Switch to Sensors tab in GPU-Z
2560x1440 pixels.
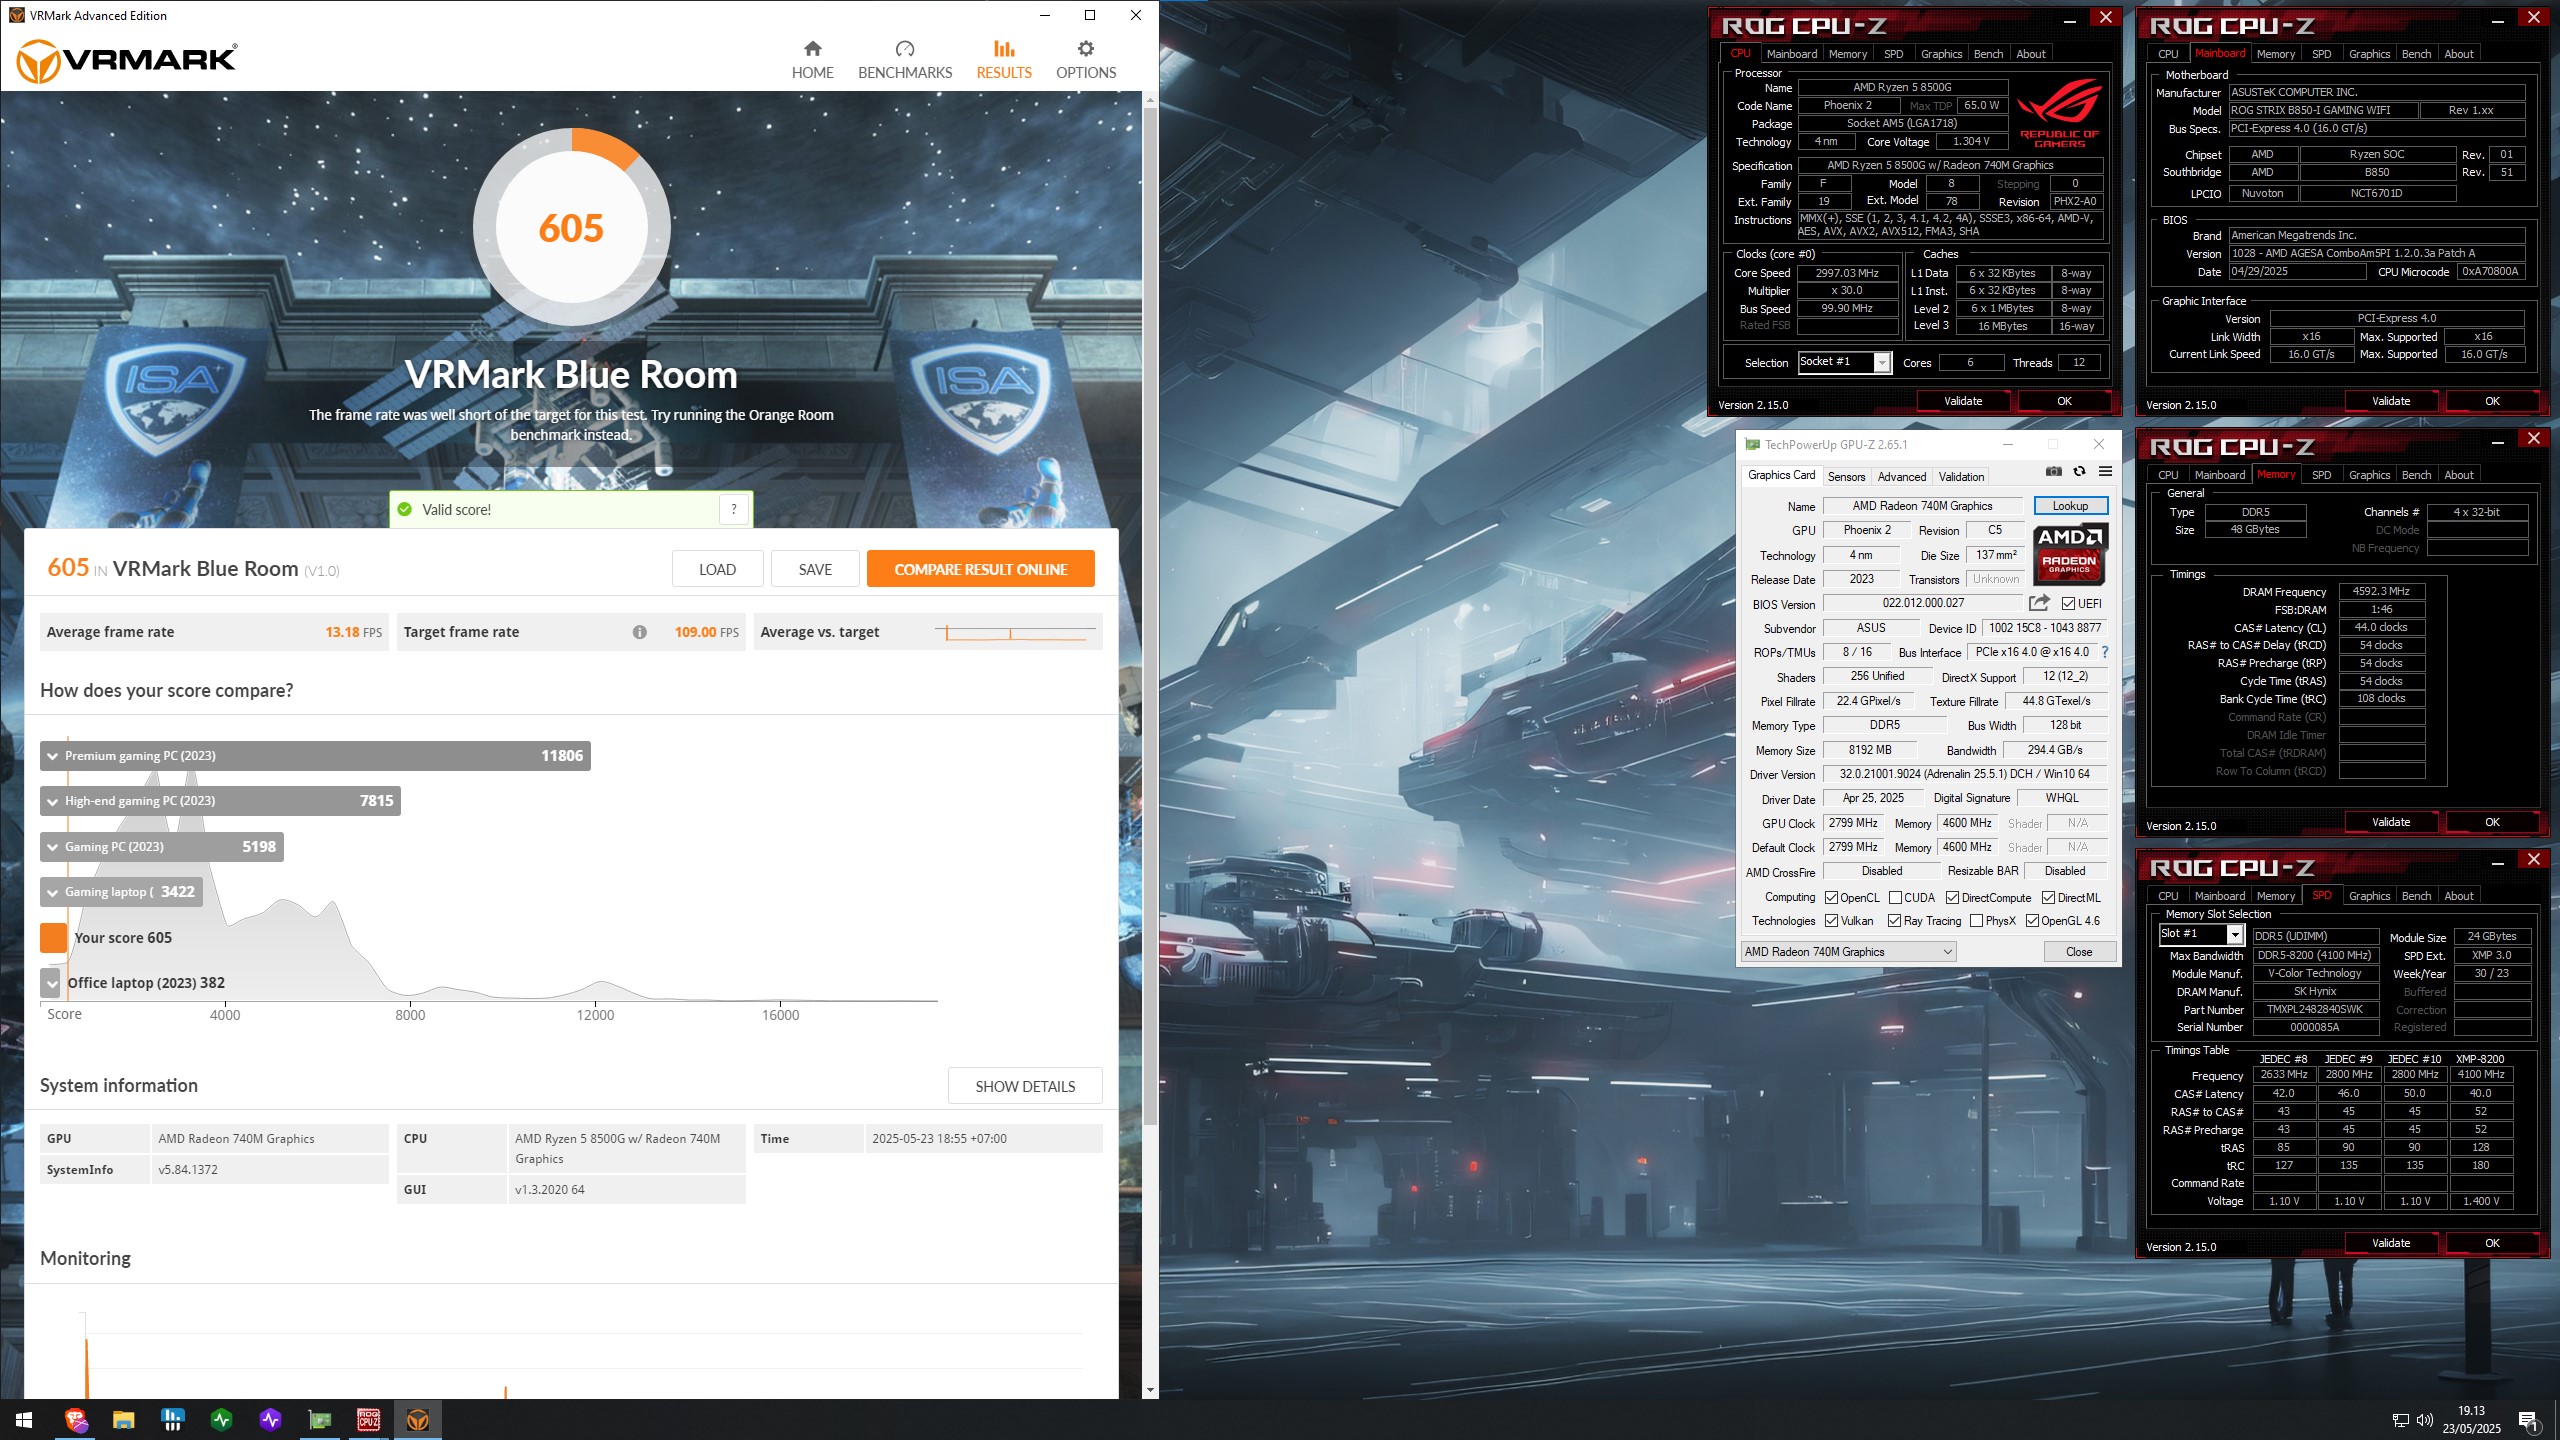point(1846,477)
